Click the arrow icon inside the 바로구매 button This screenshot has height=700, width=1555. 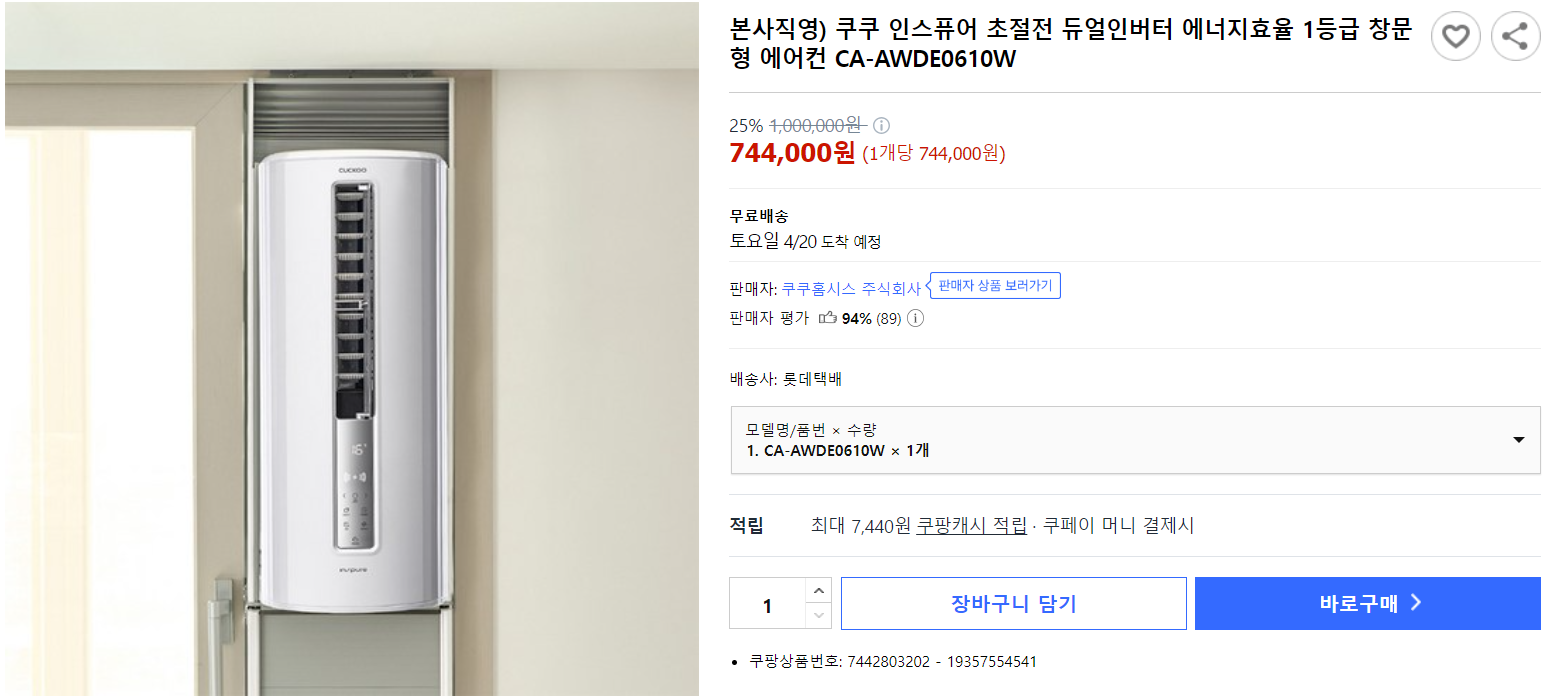pos(1416,603)
